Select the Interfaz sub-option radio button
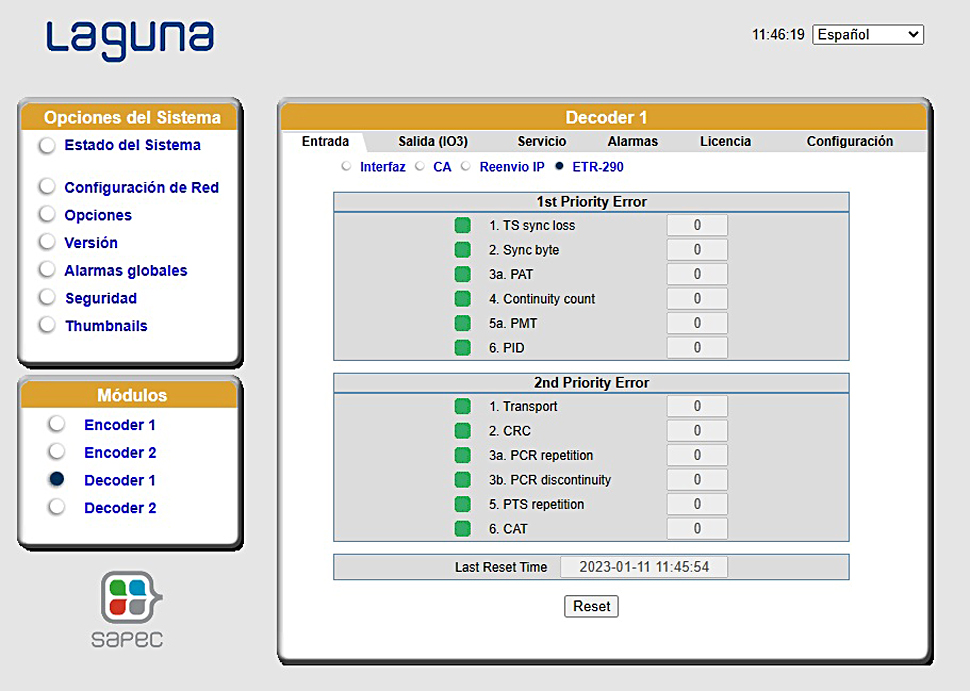Image resolution: width=970 pixels, height=691 pixels. tap(346, 166)
